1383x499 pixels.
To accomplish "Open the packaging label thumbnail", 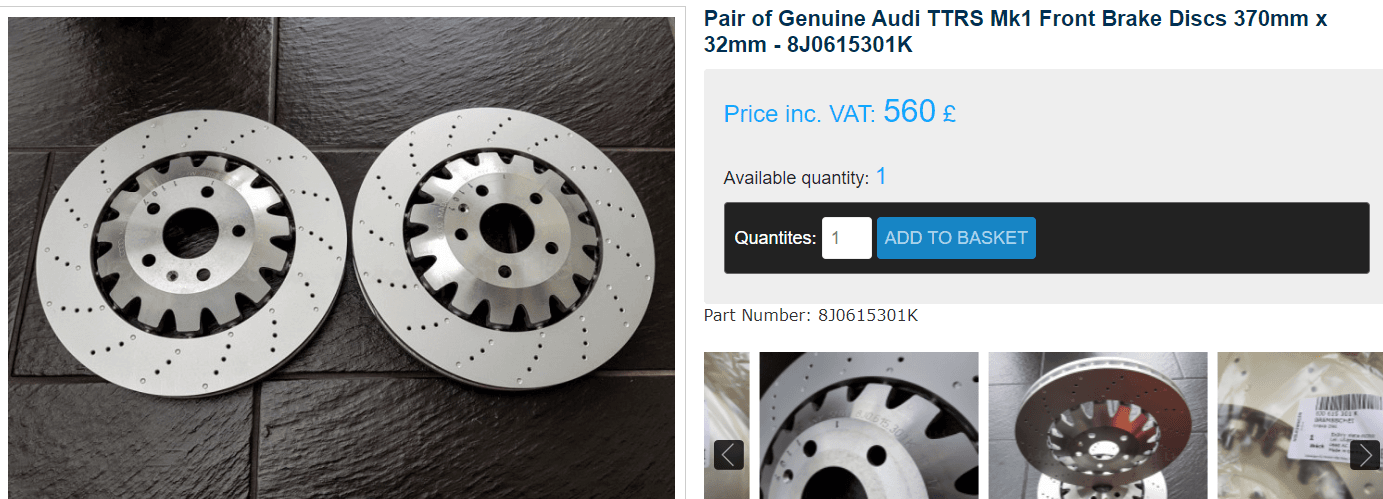I will [1300, 425].
